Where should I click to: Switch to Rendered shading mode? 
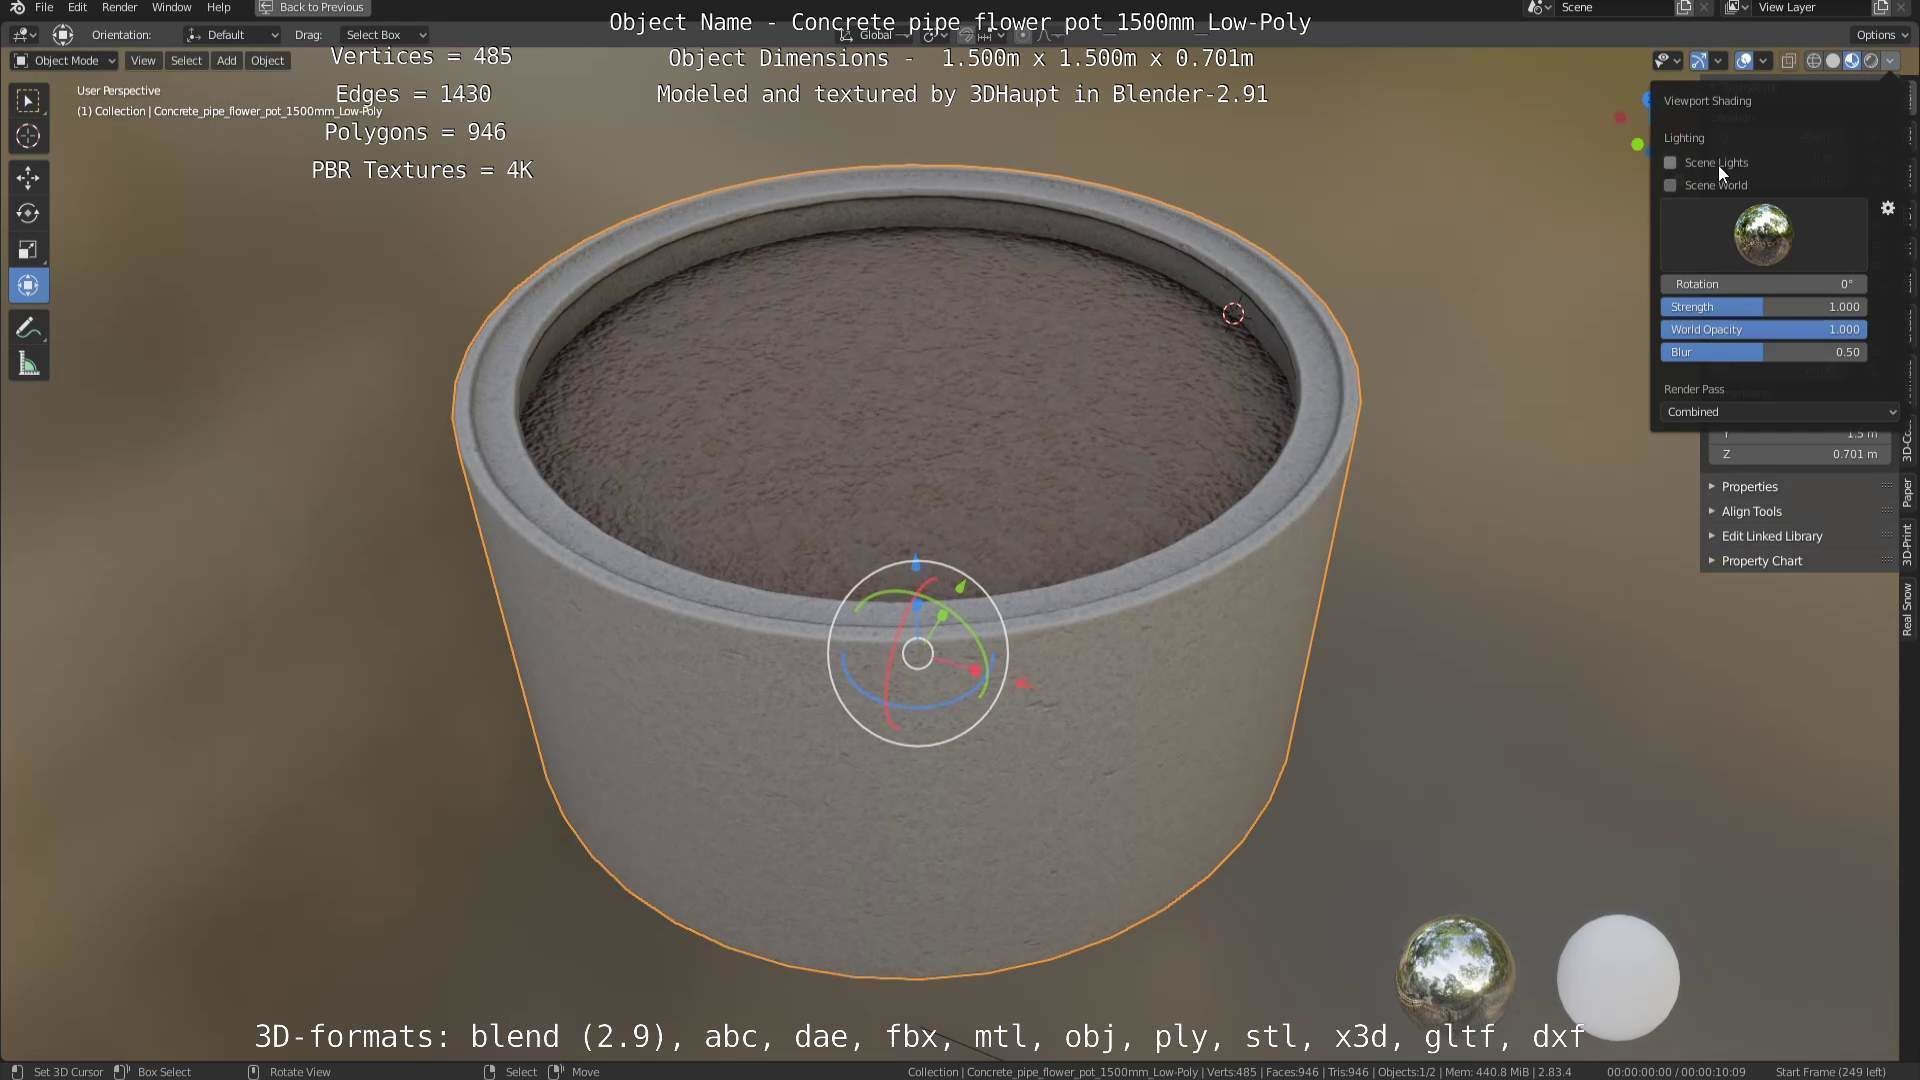(x=1871, y=61)
